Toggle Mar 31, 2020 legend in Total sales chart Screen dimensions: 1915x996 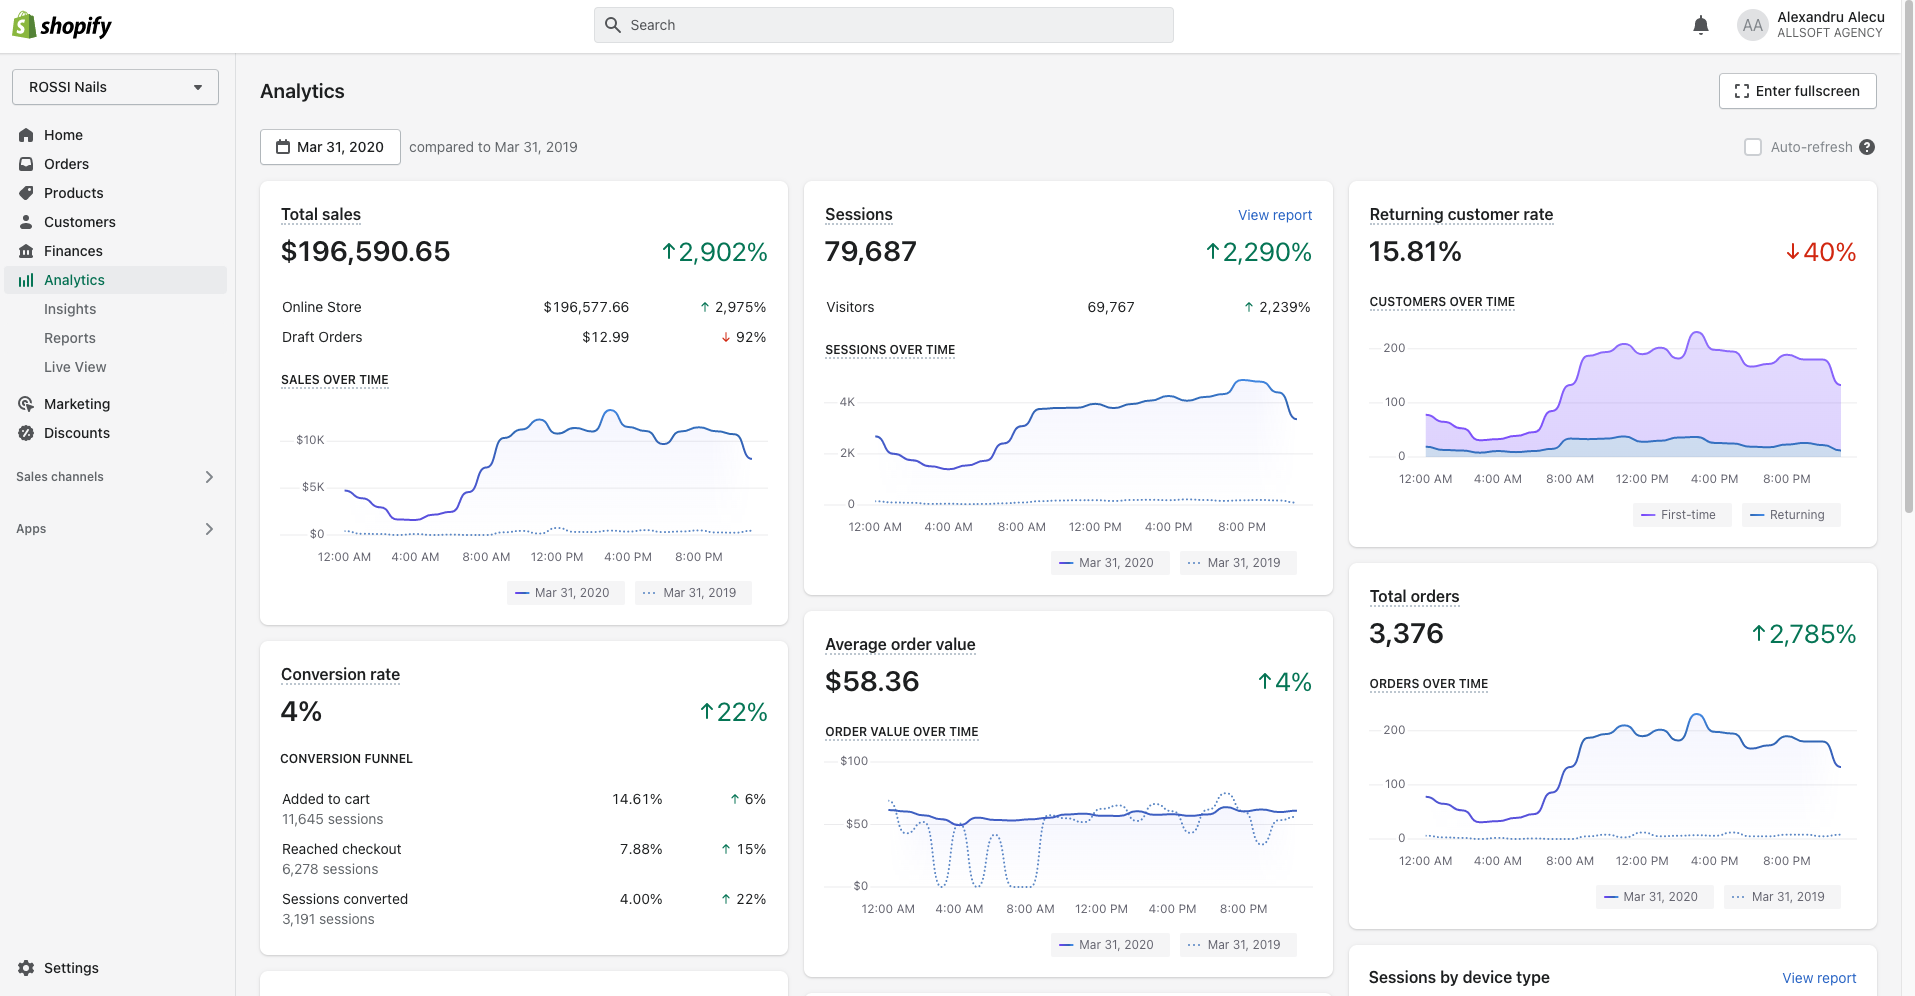[x=565, y=593]
